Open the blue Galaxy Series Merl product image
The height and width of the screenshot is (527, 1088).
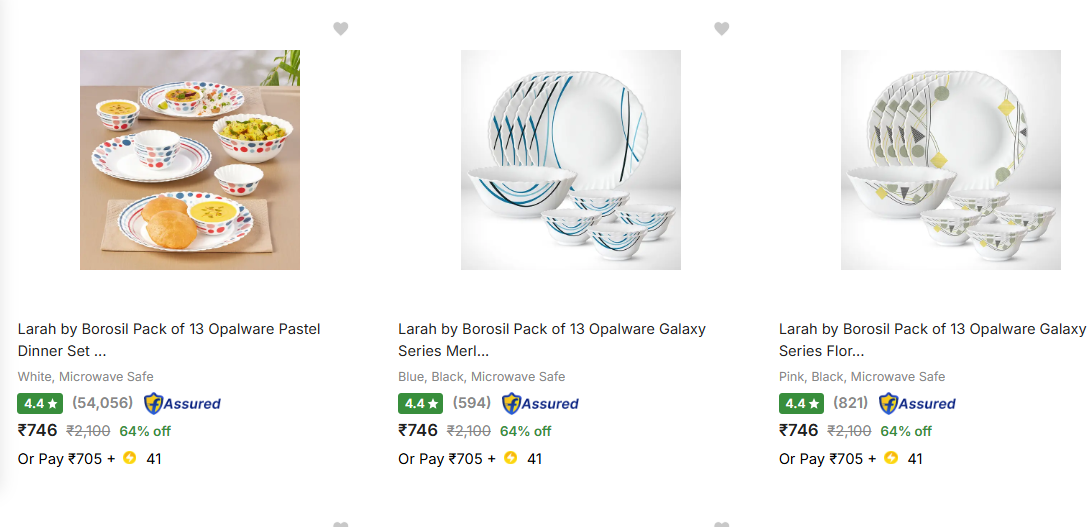tap(571, 160)
